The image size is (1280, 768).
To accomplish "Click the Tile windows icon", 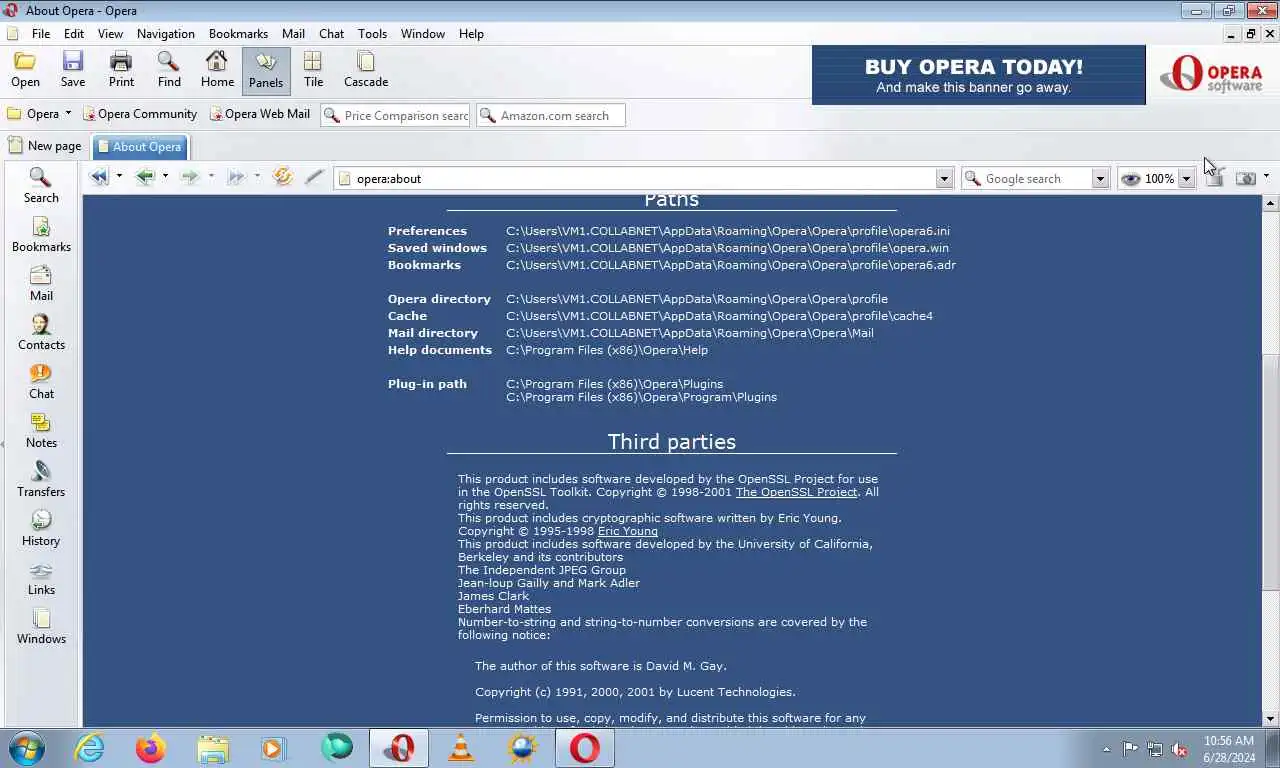I will 313,70.
